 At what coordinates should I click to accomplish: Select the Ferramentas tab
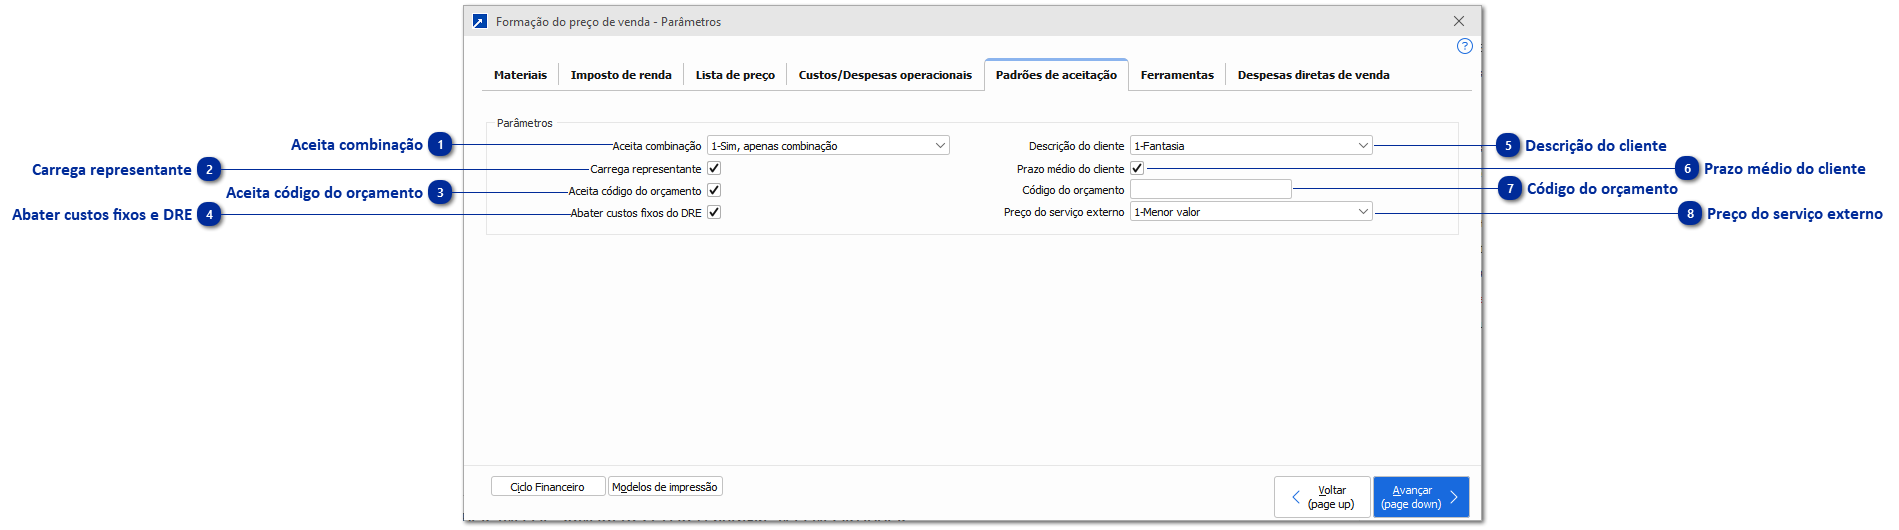(x=1177, y=75)
